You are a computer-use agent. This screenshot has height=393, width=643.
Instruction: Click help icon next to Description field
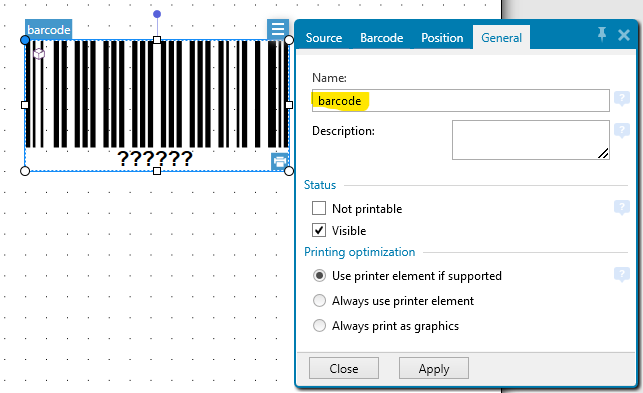622,130
